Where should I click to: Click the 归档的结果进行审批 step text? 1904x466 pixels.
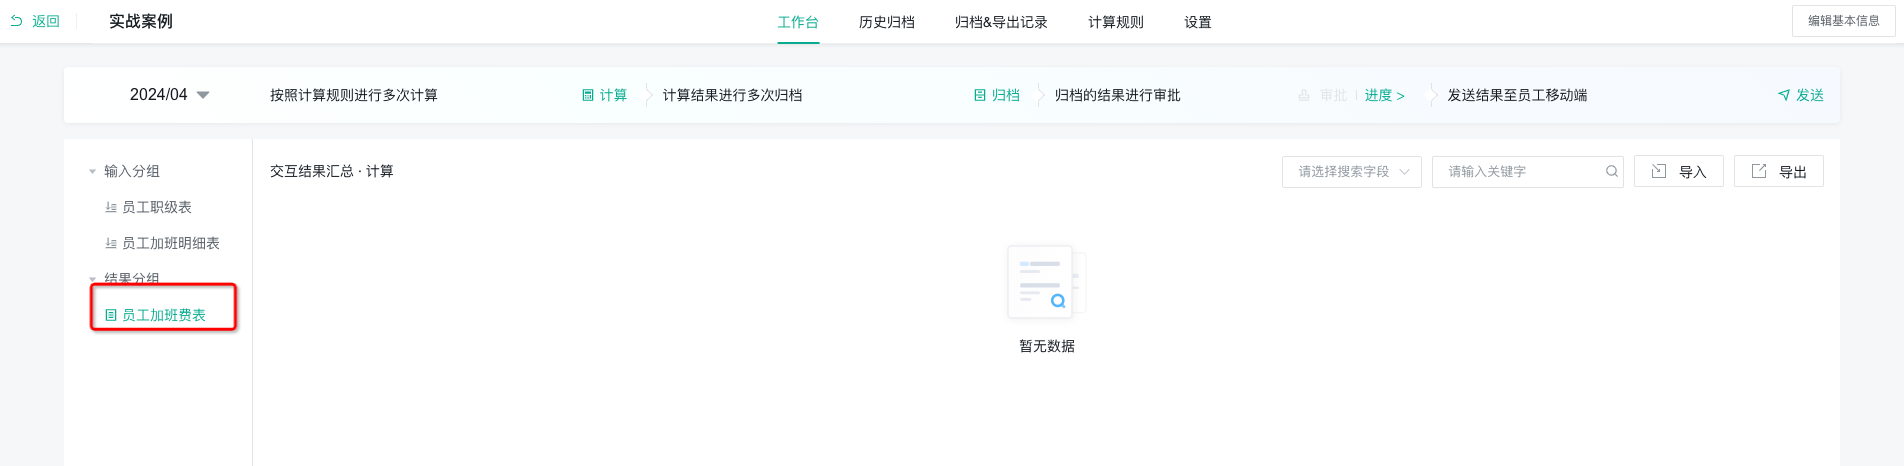click(x=1118, y=95)
